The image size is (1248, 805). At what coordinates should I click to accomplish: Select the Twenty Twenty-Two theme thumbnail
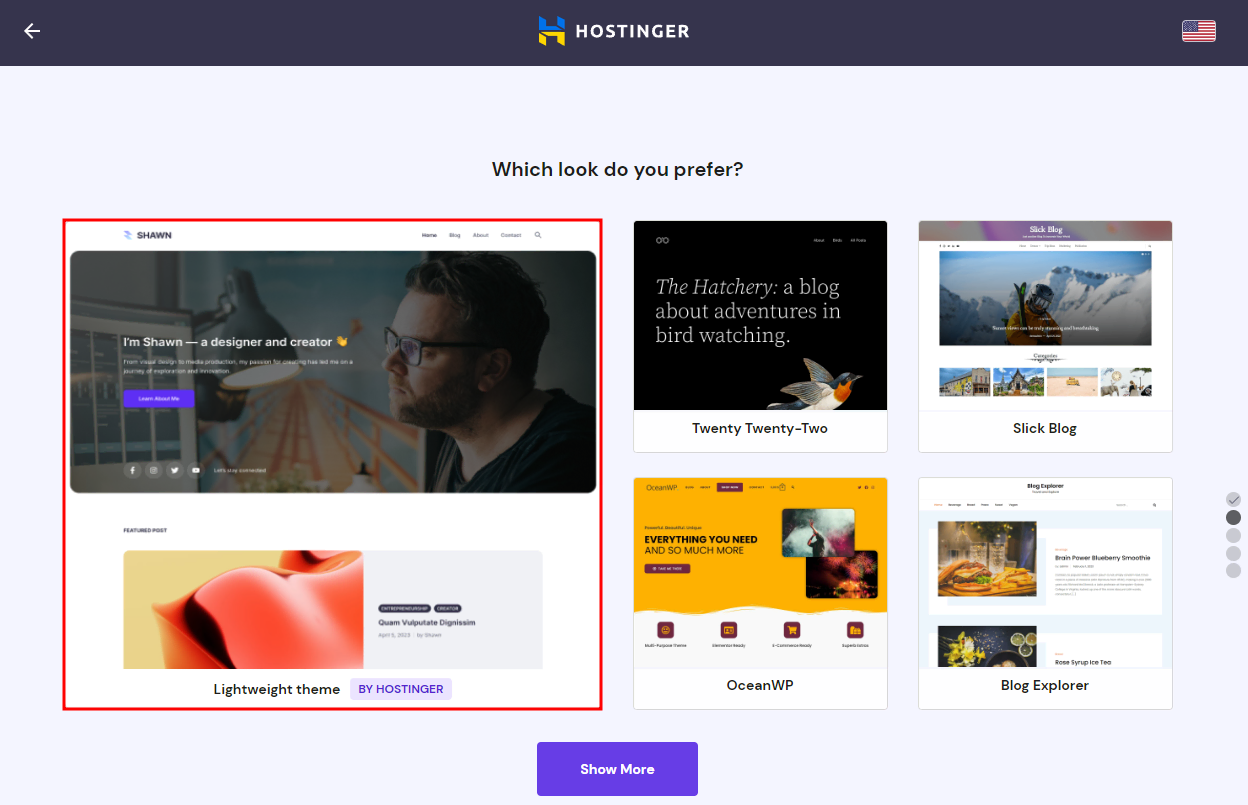point(760,315)
